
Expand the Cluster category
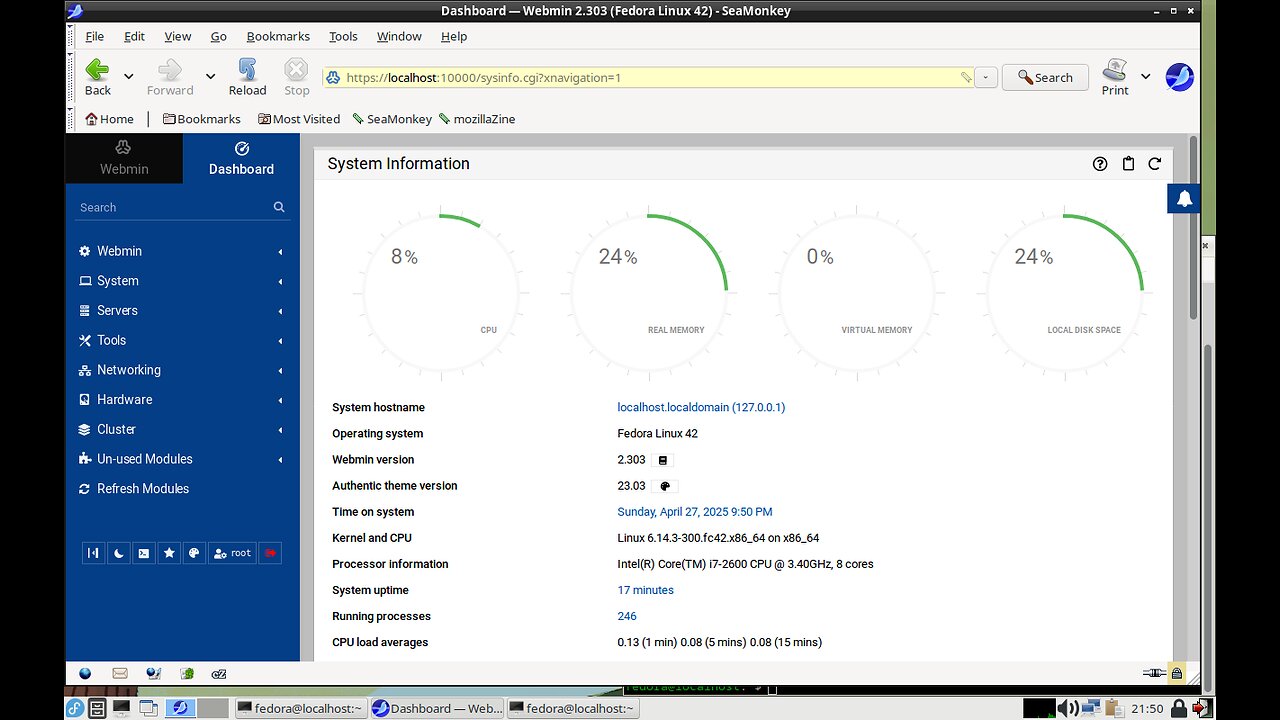pyautogui.click(x=182, y=429)
